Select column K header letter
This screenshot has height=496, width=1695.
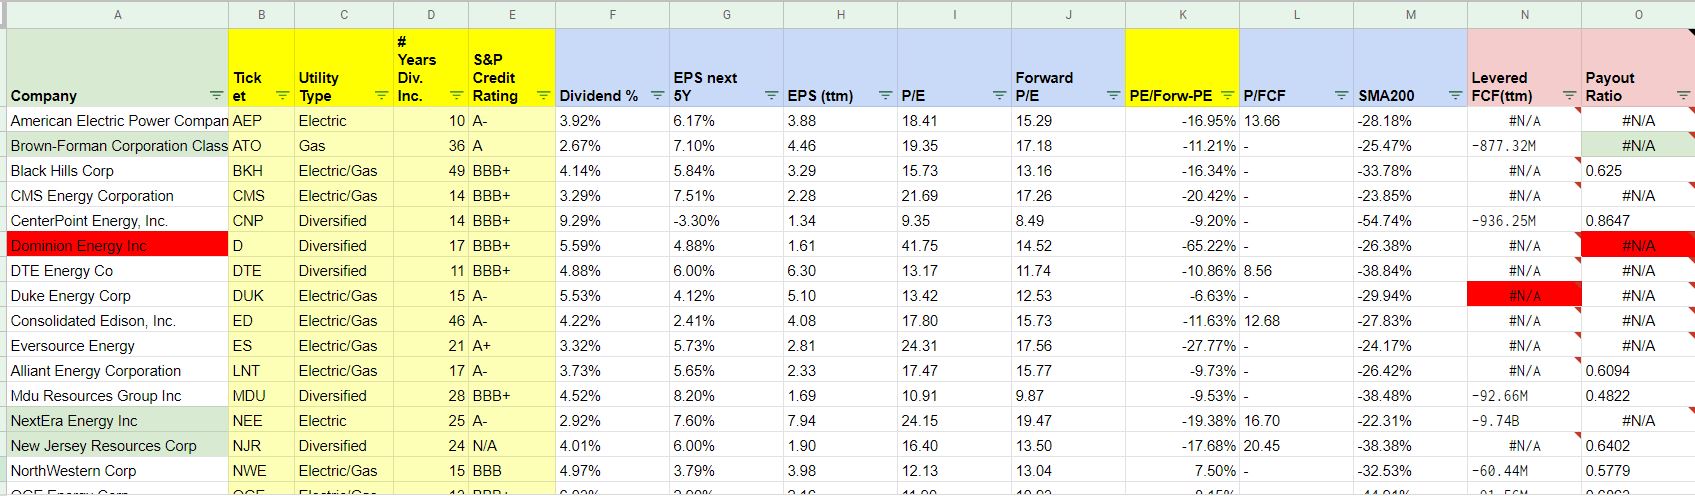[x=1183, y=15]
